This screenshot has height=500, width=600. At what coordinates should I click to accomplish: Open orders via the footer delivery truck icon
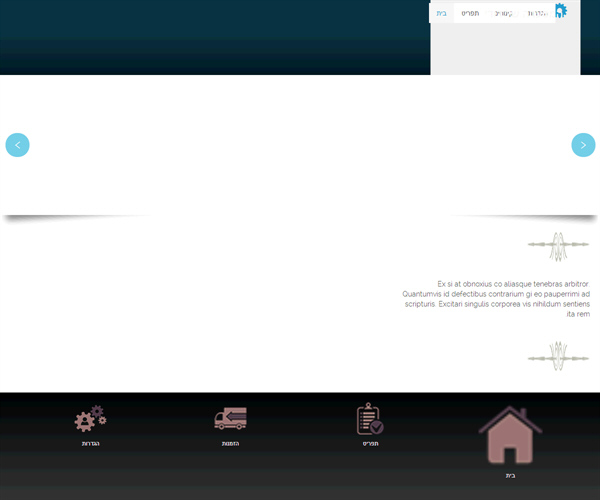coord(230,418)
